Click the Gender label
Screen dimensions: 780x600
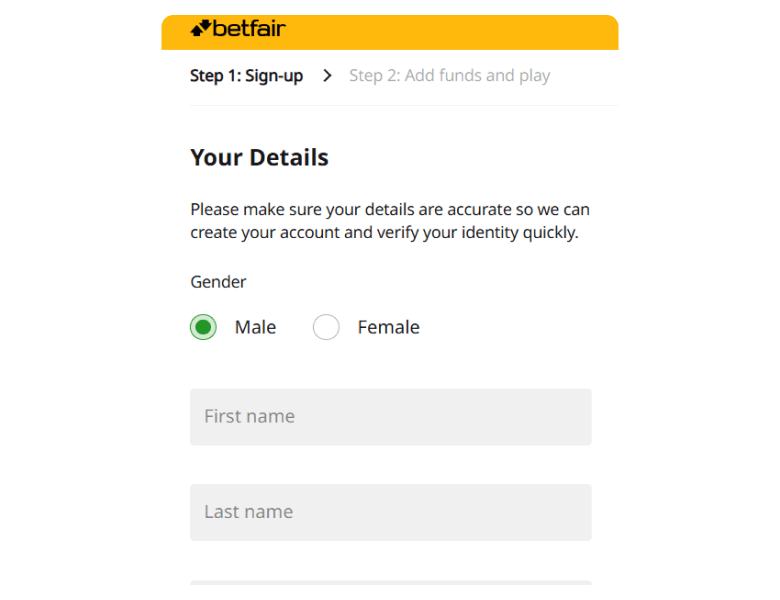pos(218,282)
